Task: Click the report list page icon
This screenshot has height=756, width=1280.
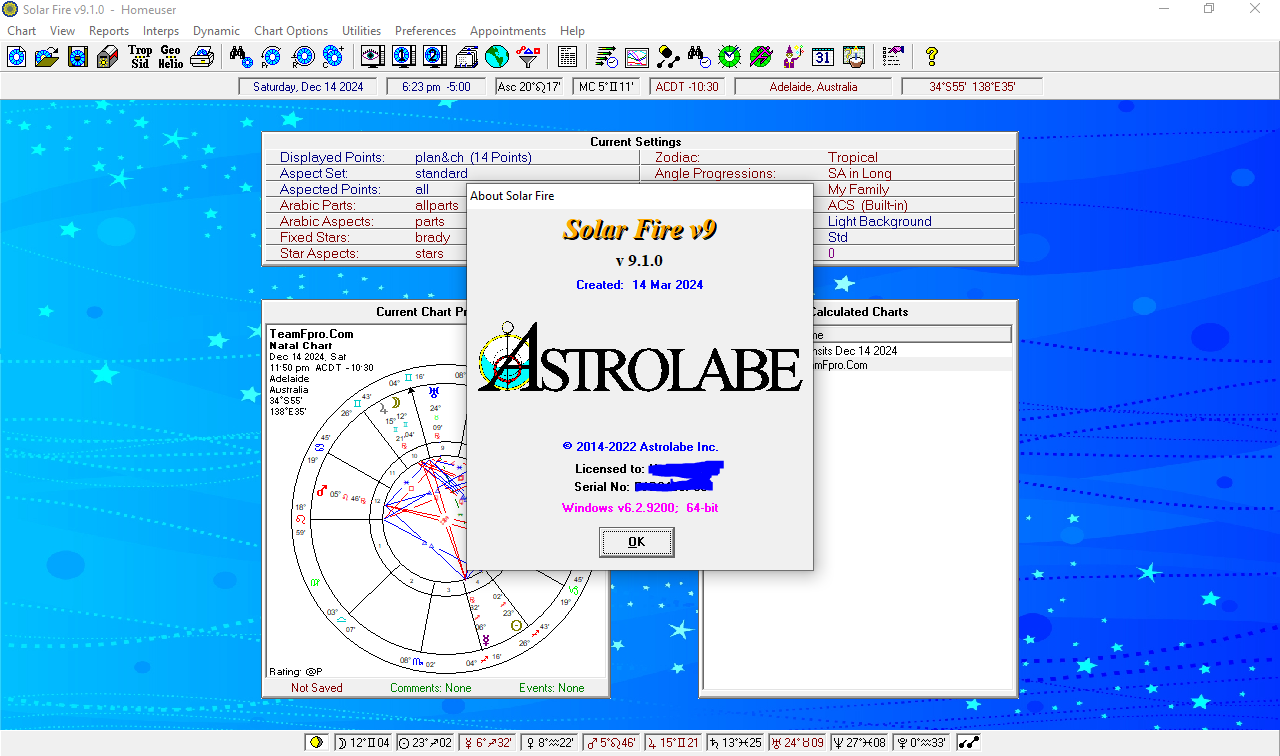Action: click(567, 56)
